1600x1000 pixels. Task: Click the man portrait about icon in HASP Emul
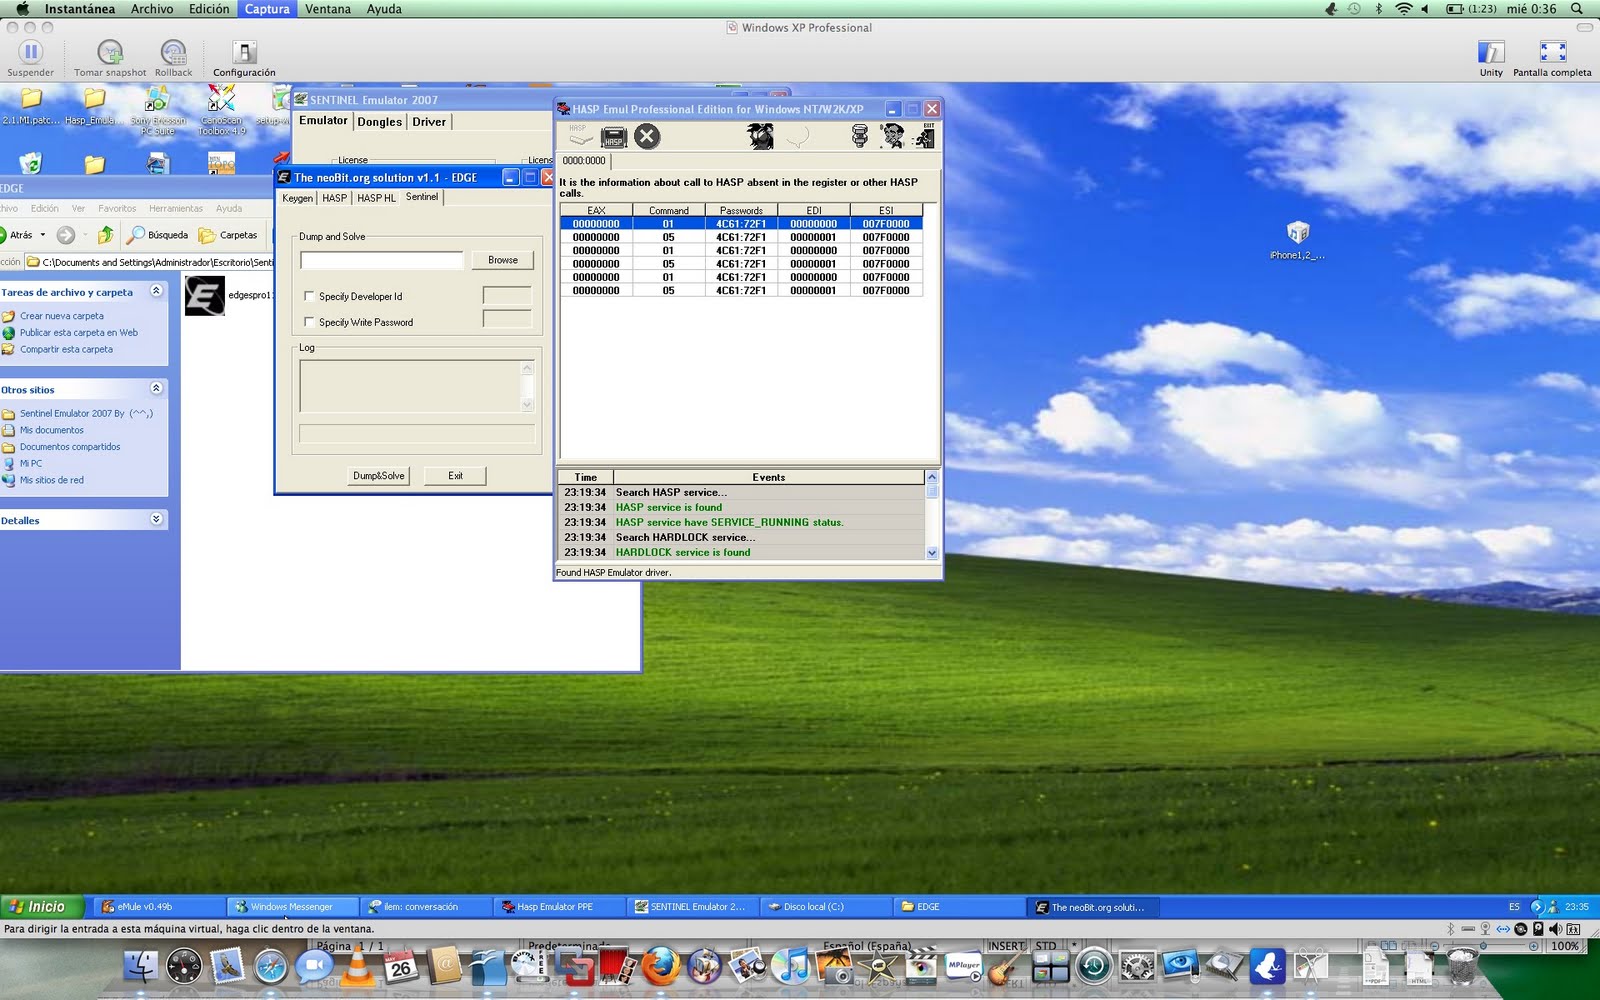click(x=892, y=136)
